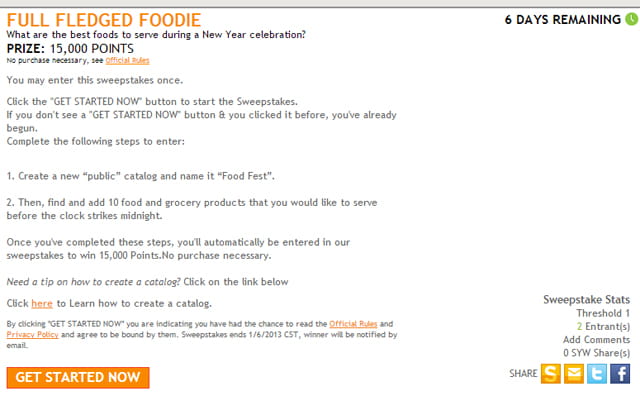Click the New Year celebration question text
This screenshot has height=396, width=640.
click(x=156, y=35)
